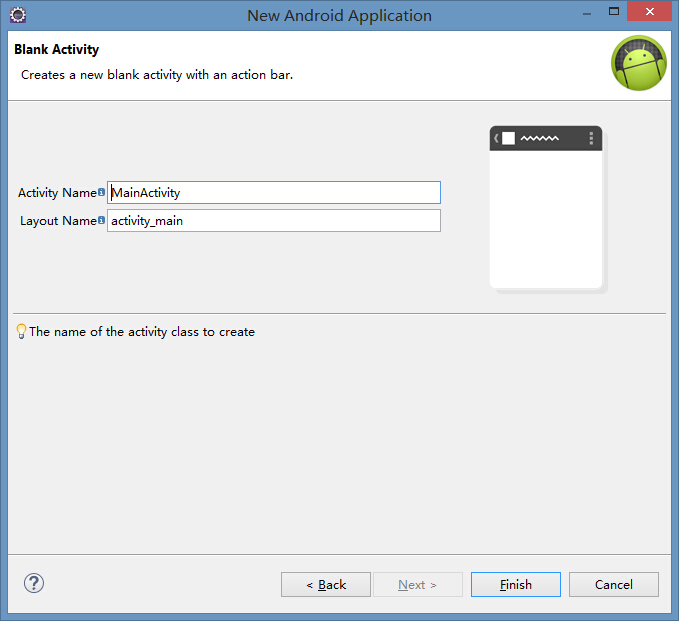This screenshot has width=679, height=621.
Task: Open the help question mark icon
Action: tap(34, 583)
